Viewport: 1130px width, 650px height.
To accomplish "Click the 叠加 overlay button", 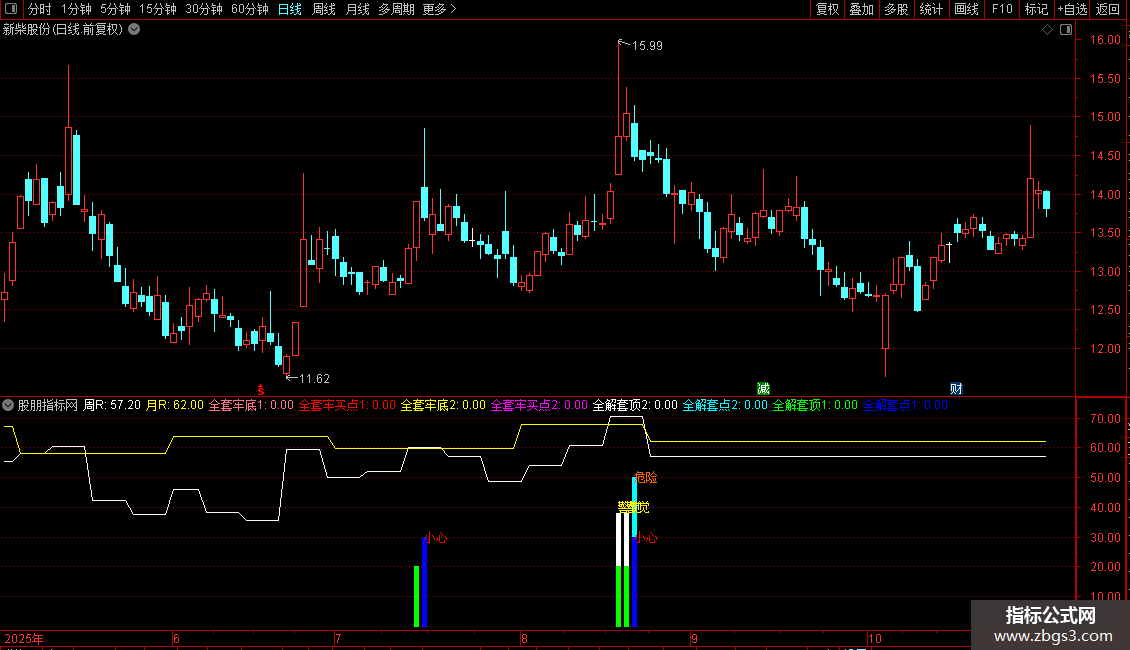I will pos(861,9).
